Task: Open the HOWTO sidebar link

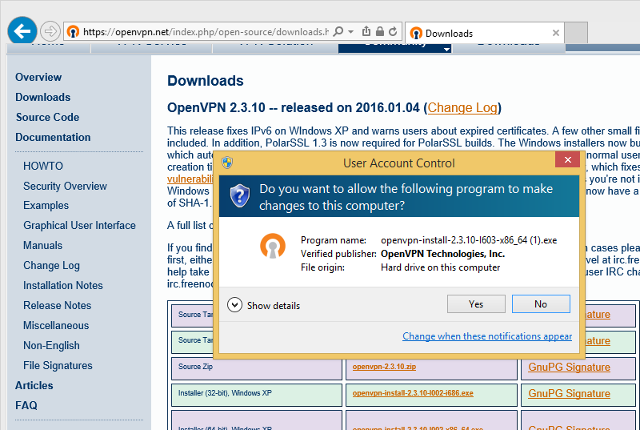Action: point(43,166)
